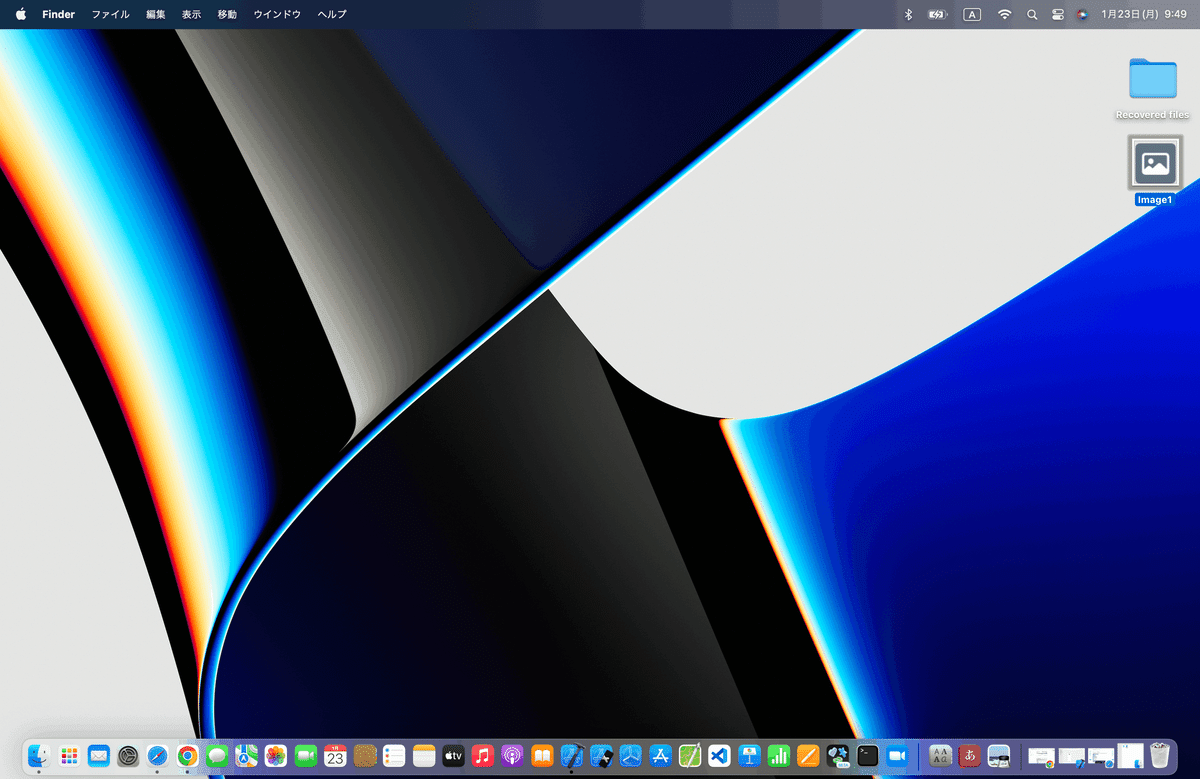This screenshot has height=779, width=1200.
Task: Launch FaceTime from the Dock
Action: tap(305, 756)
